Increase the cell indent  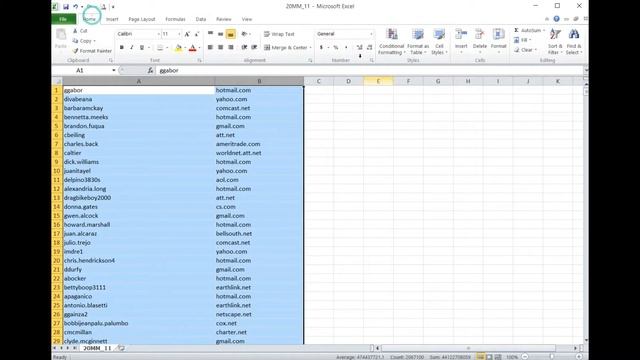[254, 48]
